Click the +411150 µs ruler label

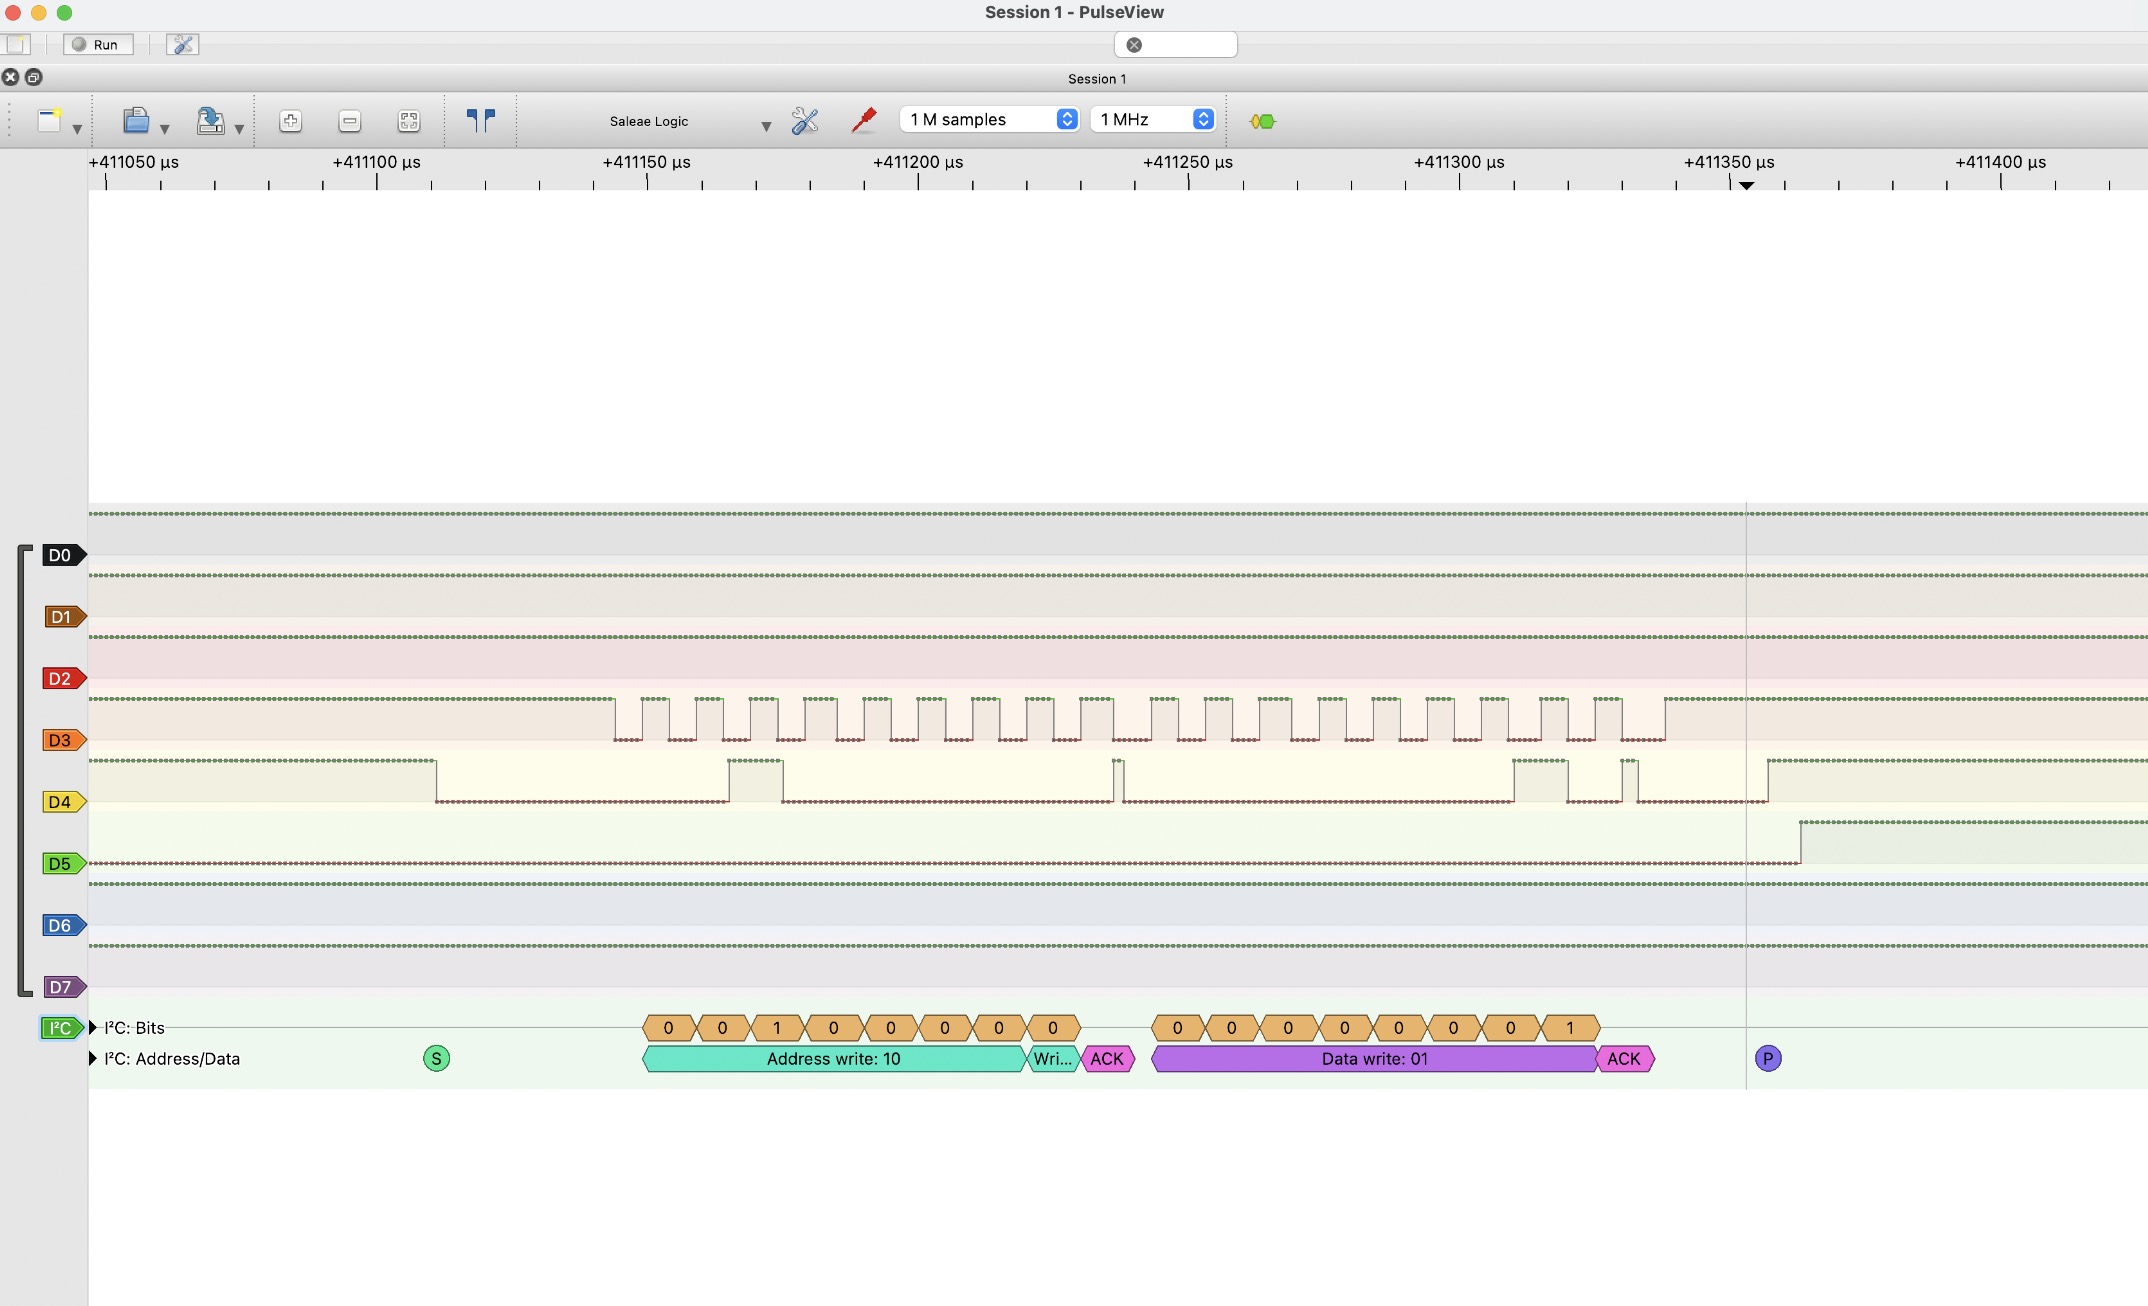(x=646, y=162)
